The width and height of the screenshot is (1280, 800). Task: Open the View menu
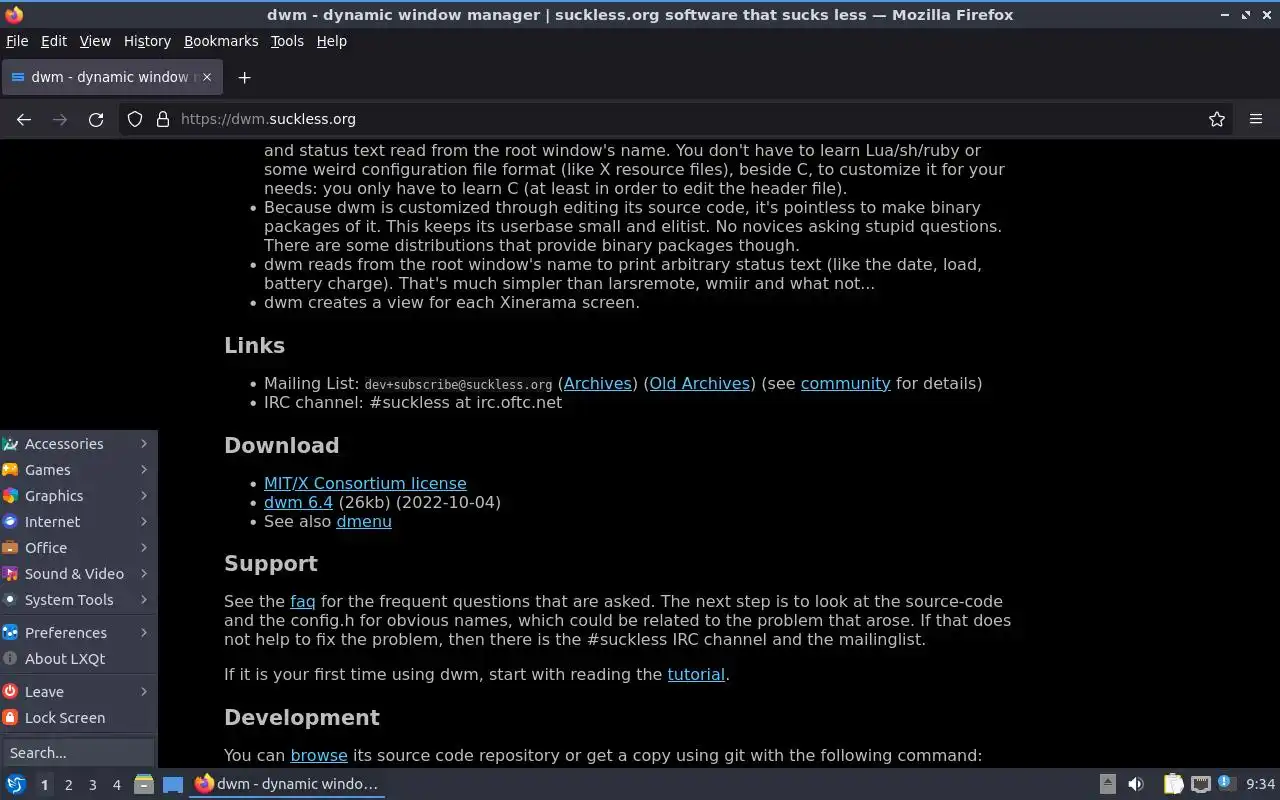[95, 41]
